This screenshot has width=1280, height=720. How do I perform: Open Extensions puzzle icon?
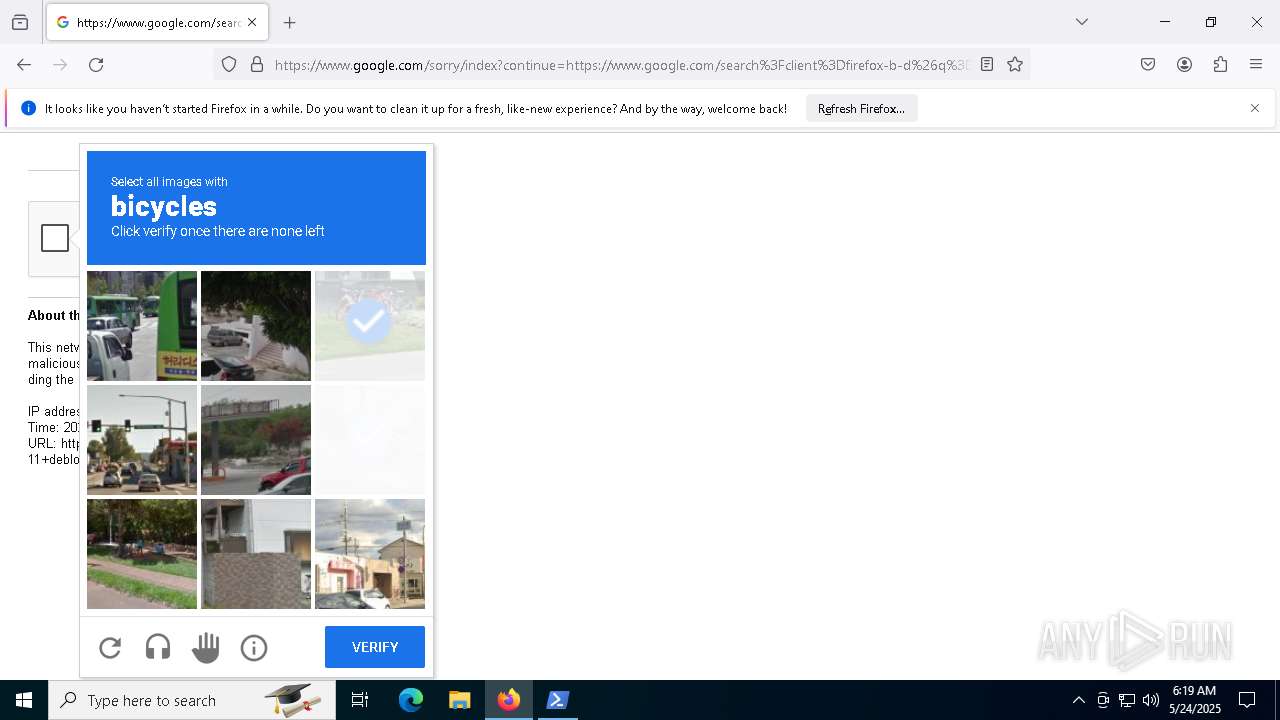click(x=1220, y=65)
